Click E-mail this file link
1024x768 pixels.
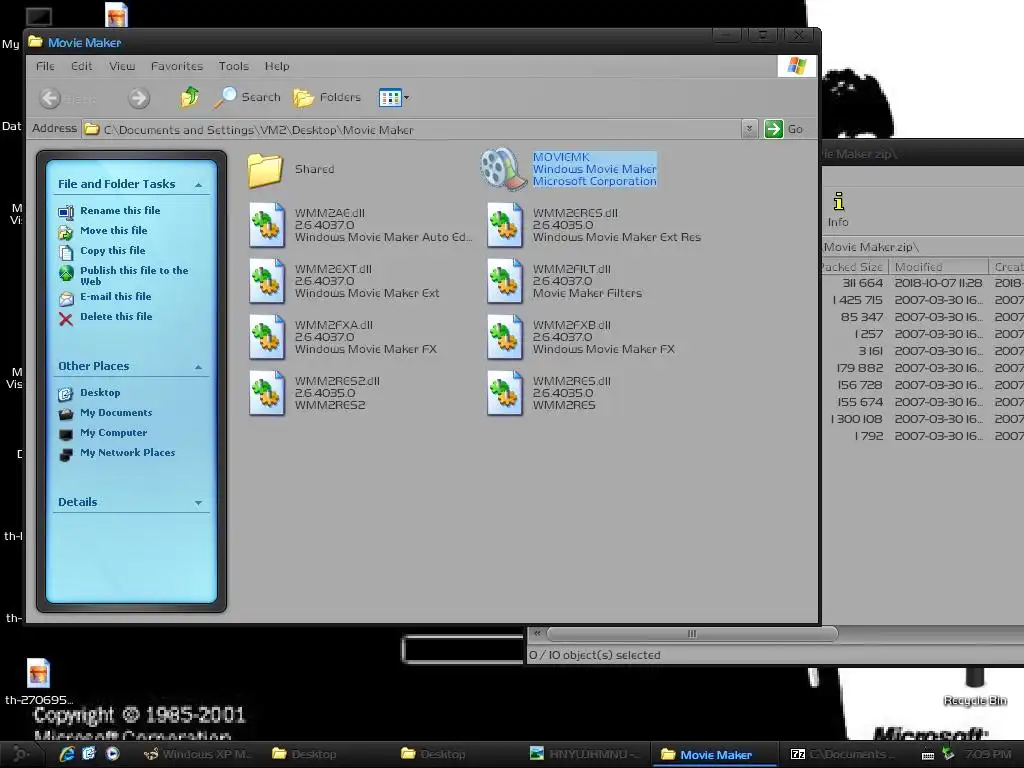point(116,296)
